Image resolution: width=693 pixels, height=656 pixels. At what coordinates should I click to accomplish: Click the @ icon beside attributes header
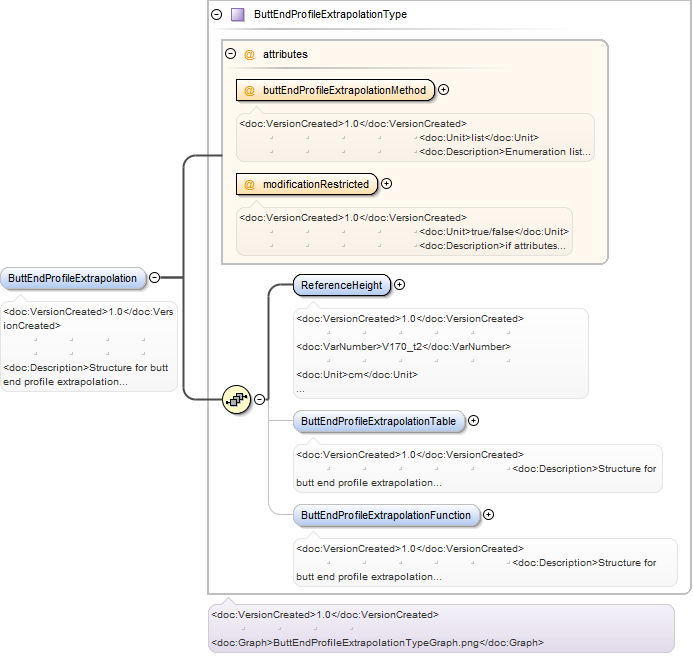249,54
